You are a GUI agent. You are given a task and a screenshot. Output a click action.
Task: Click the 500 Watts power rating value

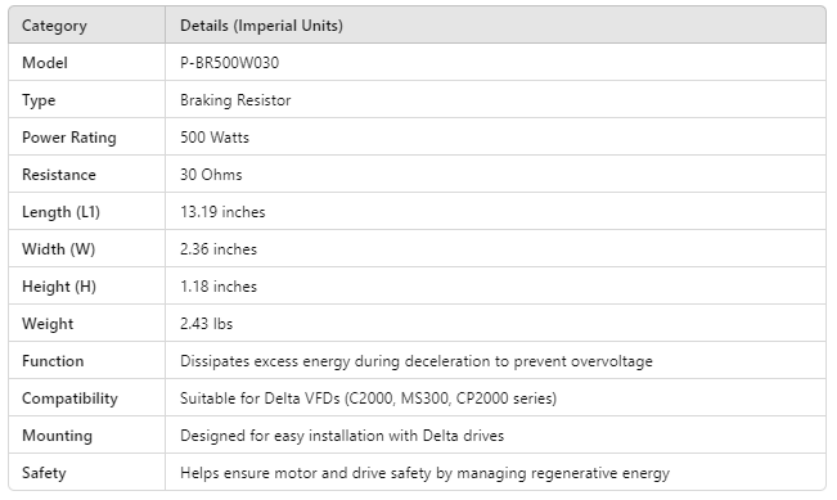click(x=209, y=136)
